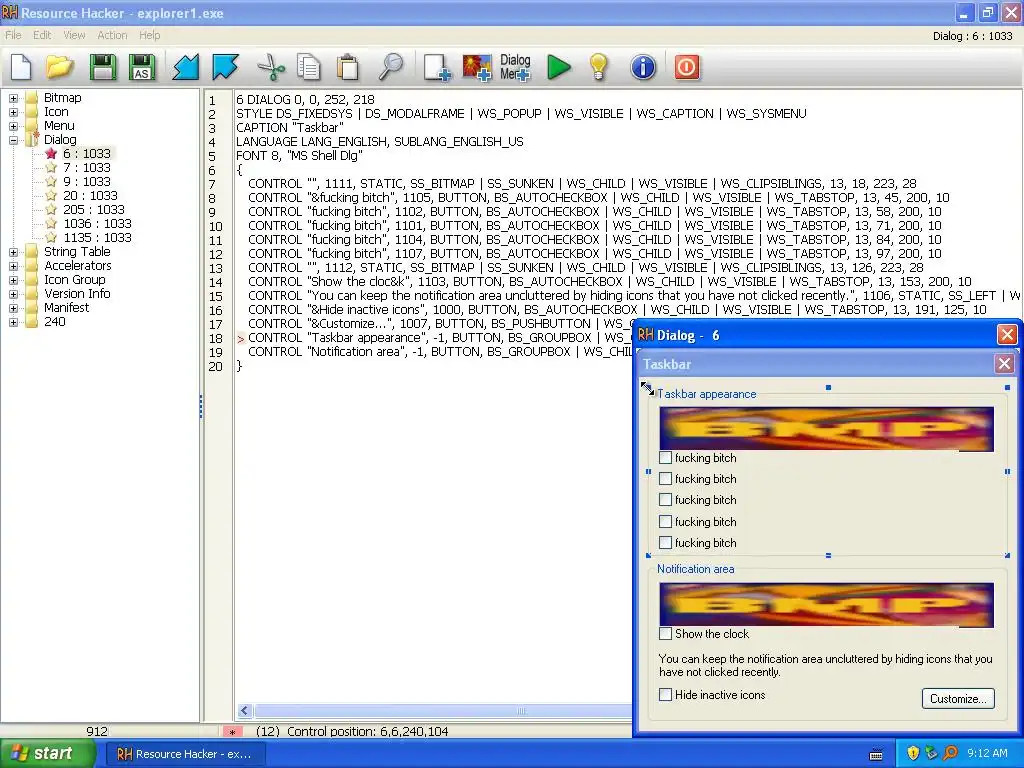Click the Dialog Menu insert icon
Screen dimensions: 1024x768
click(x=515, y=67)
